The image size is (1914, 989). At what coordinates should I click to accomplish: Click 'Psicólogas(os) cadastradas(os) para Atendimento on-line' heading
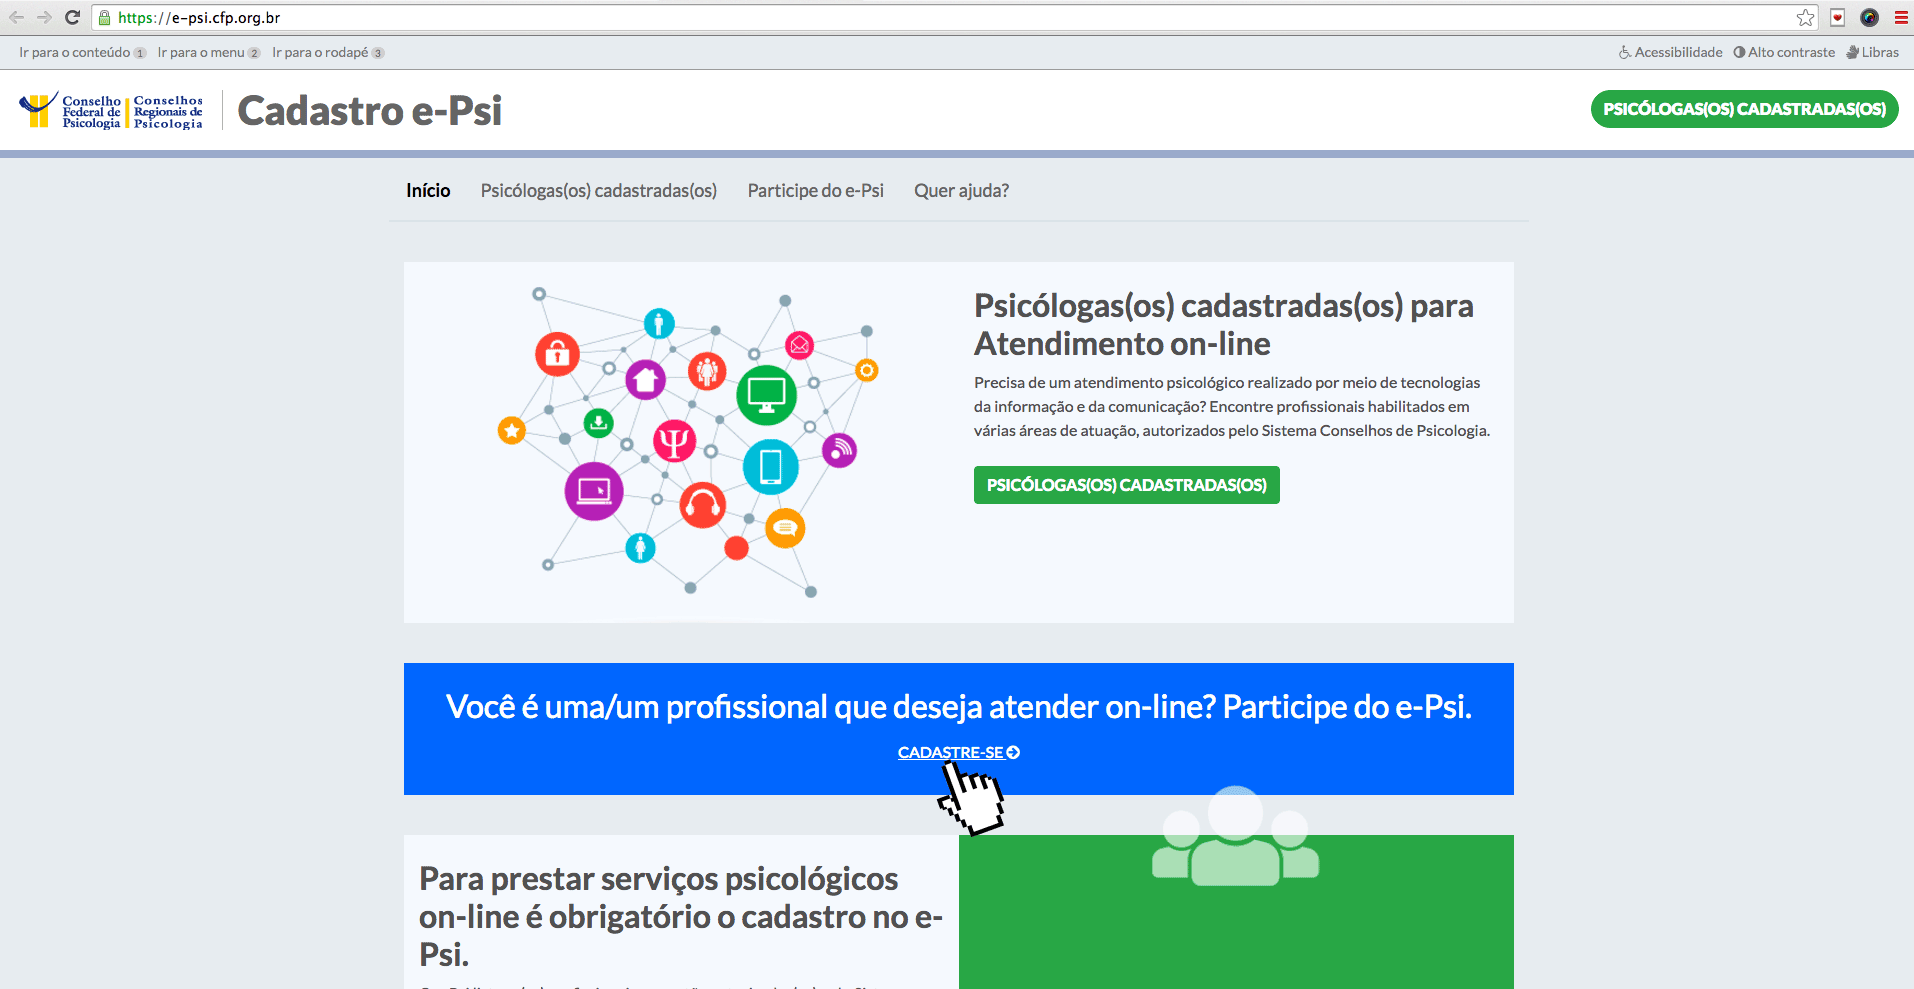1223,324
